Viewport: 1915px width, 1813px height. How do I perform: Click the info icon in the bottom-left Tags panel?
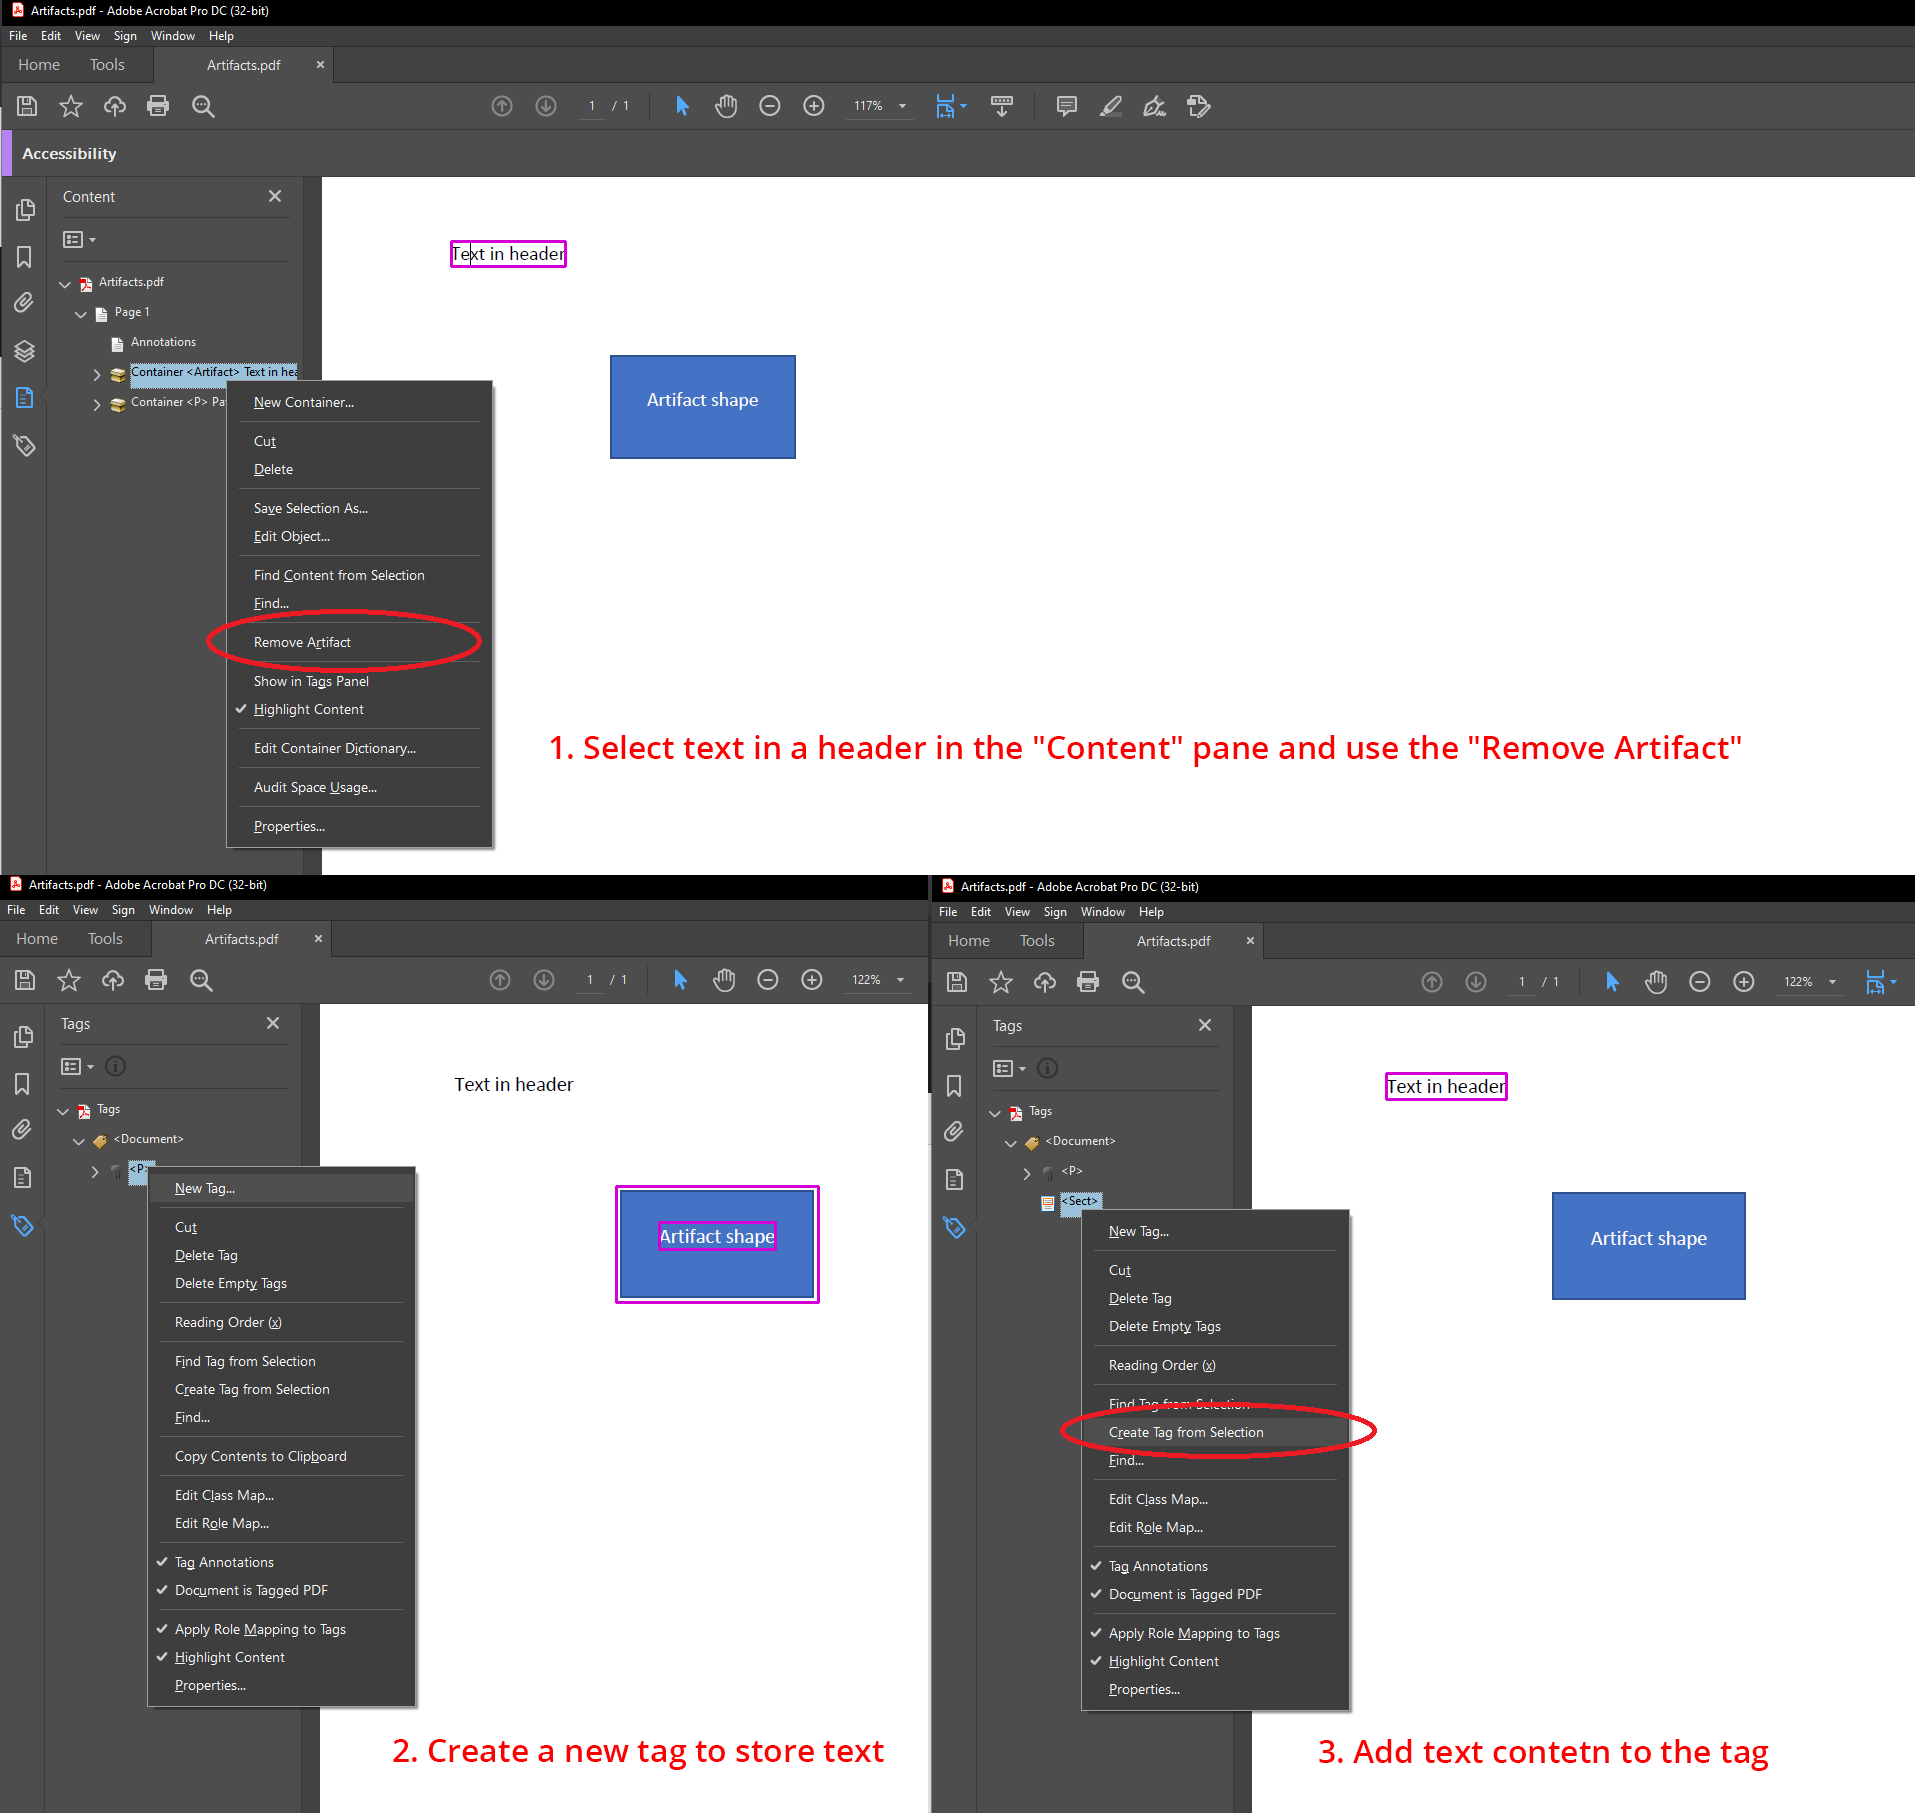pyautogui.click(x=116, y=1066)
